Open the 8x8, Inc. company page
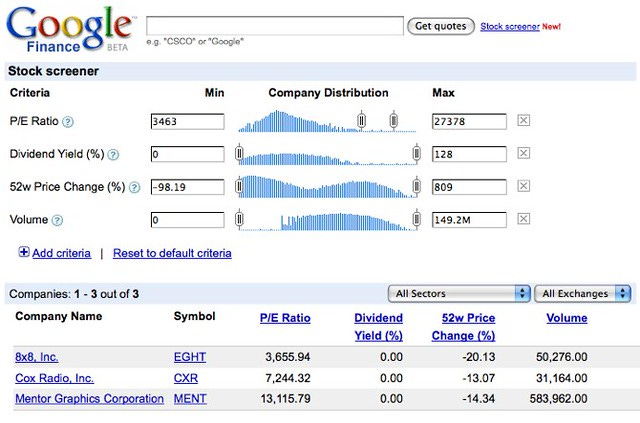This screenshot has width=640, height=423. [x=37, y=357]
